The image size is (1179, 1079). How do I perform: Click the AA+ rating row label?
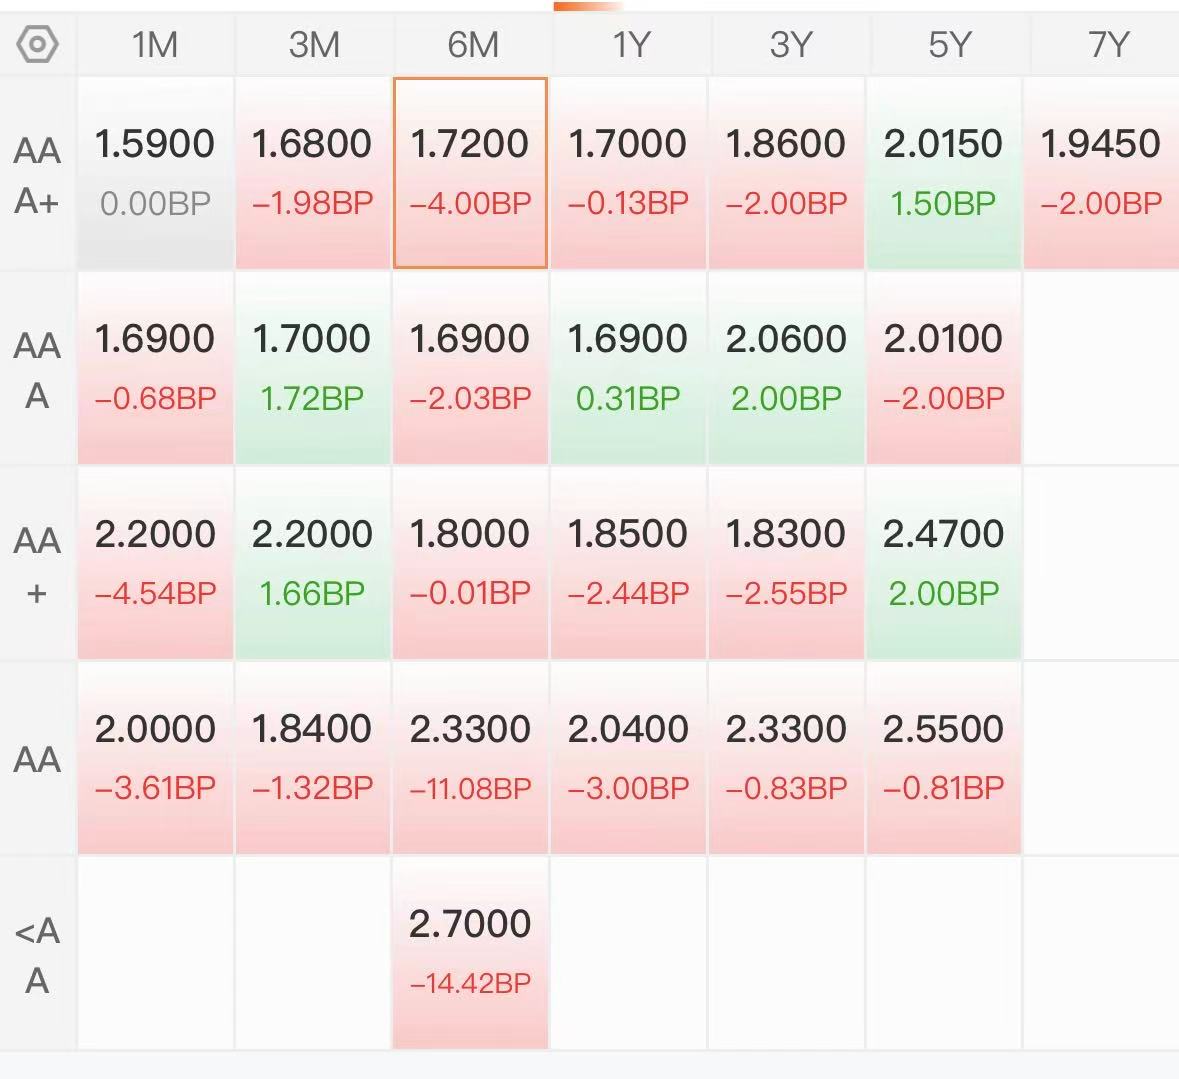click(x=37, y=565)
